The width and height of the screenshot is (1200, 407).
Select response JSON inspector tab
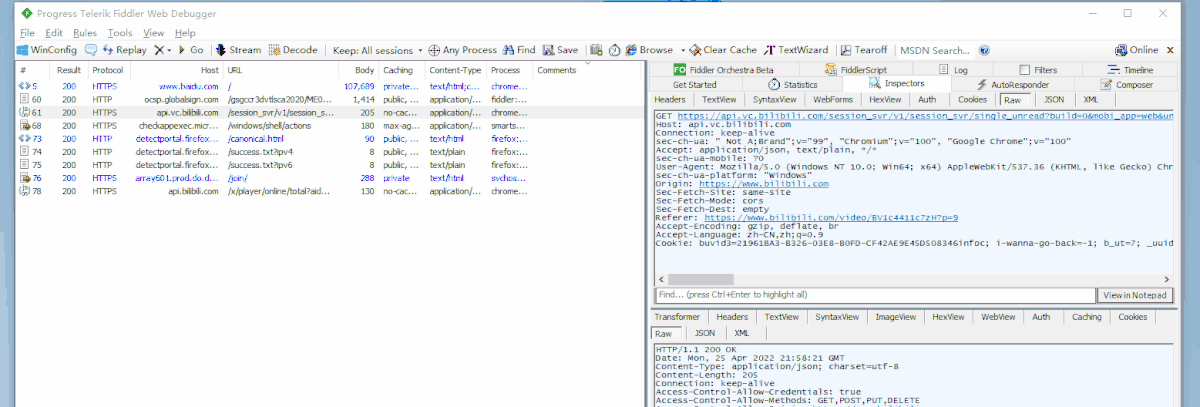(705, 333)
